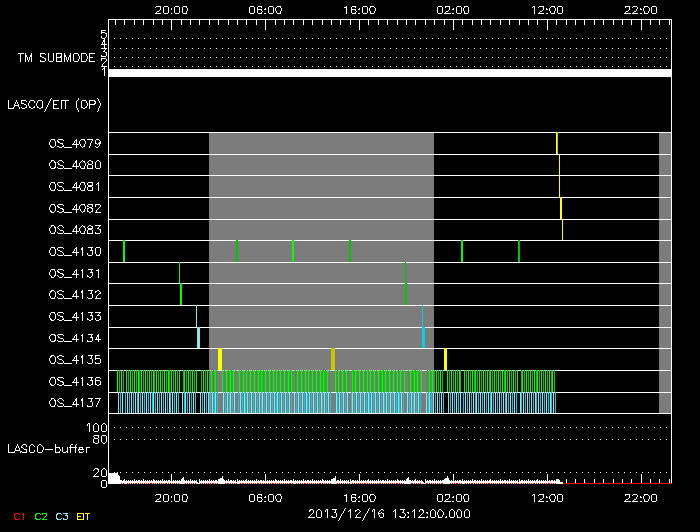The image size is (700, 532).
Task: Select the OS_4130 row label
Action: click(75, 252)
